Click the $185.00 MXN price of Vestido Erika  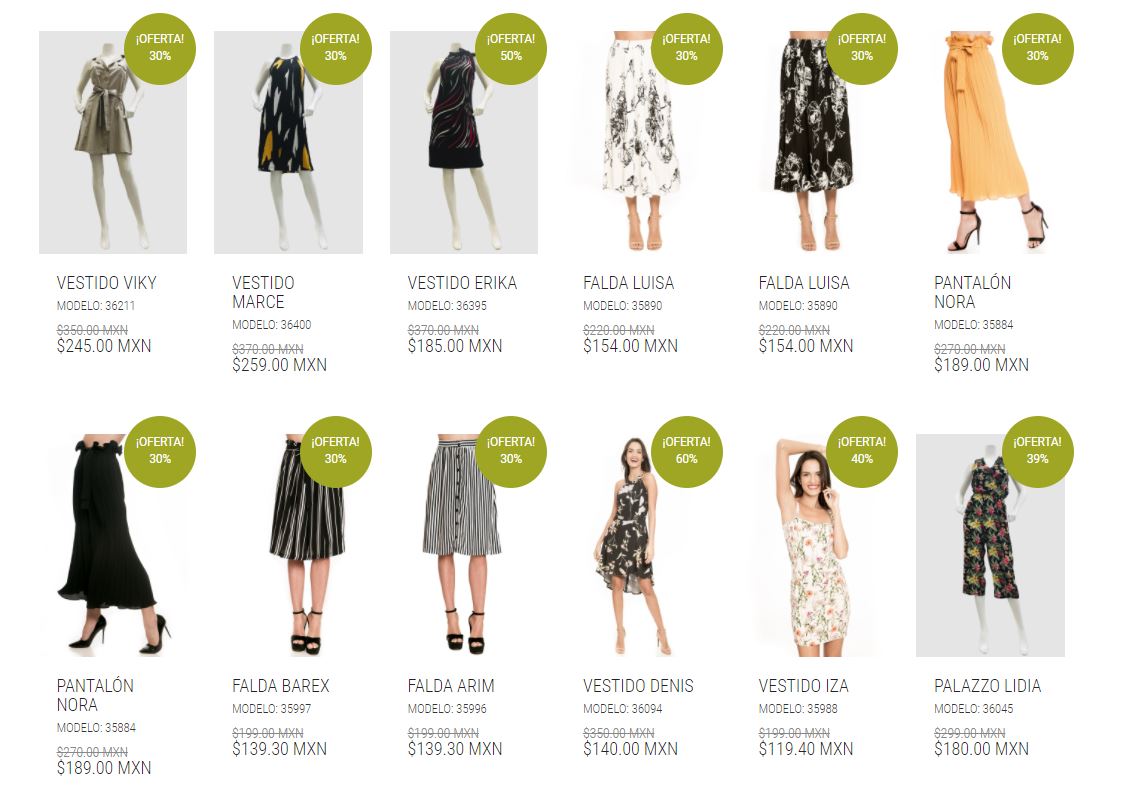pyautogui.click(x=455, y=346)
